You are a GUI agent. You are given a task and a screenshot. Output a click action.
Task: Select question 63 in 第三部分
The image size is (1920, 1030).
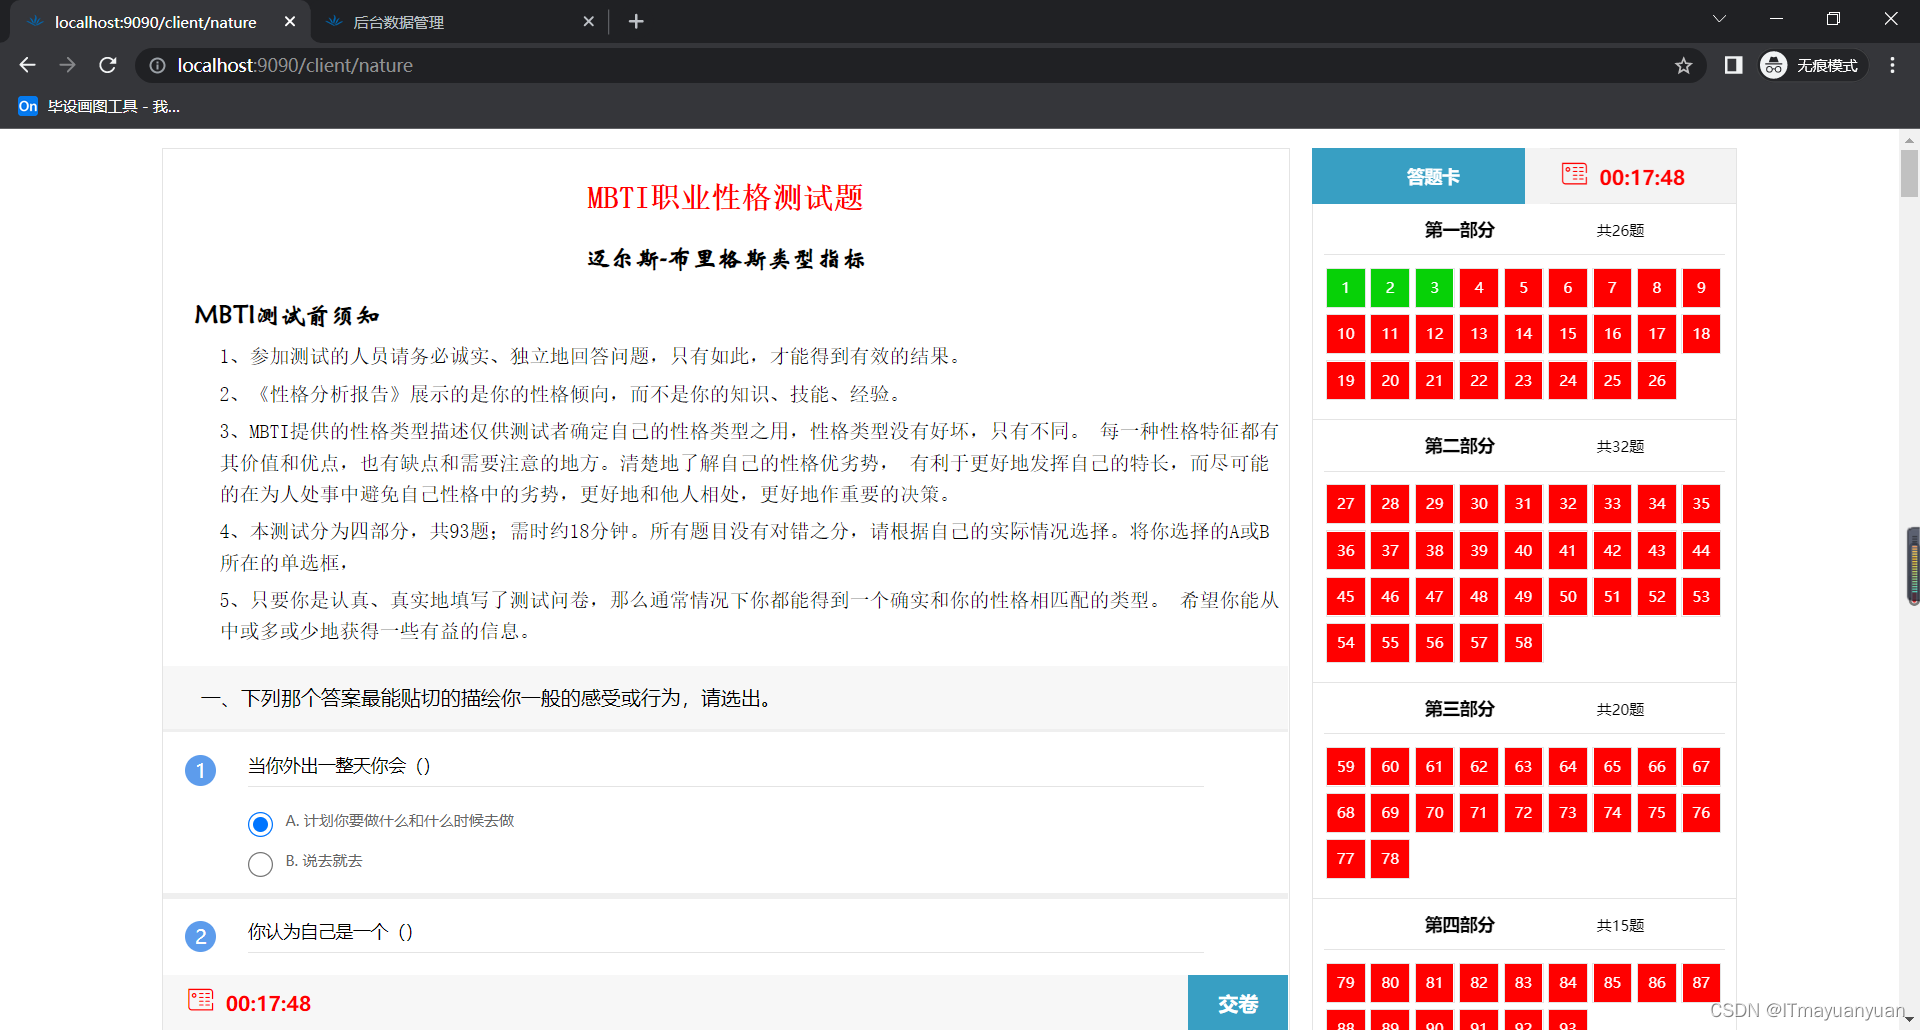pos(1523,767)
